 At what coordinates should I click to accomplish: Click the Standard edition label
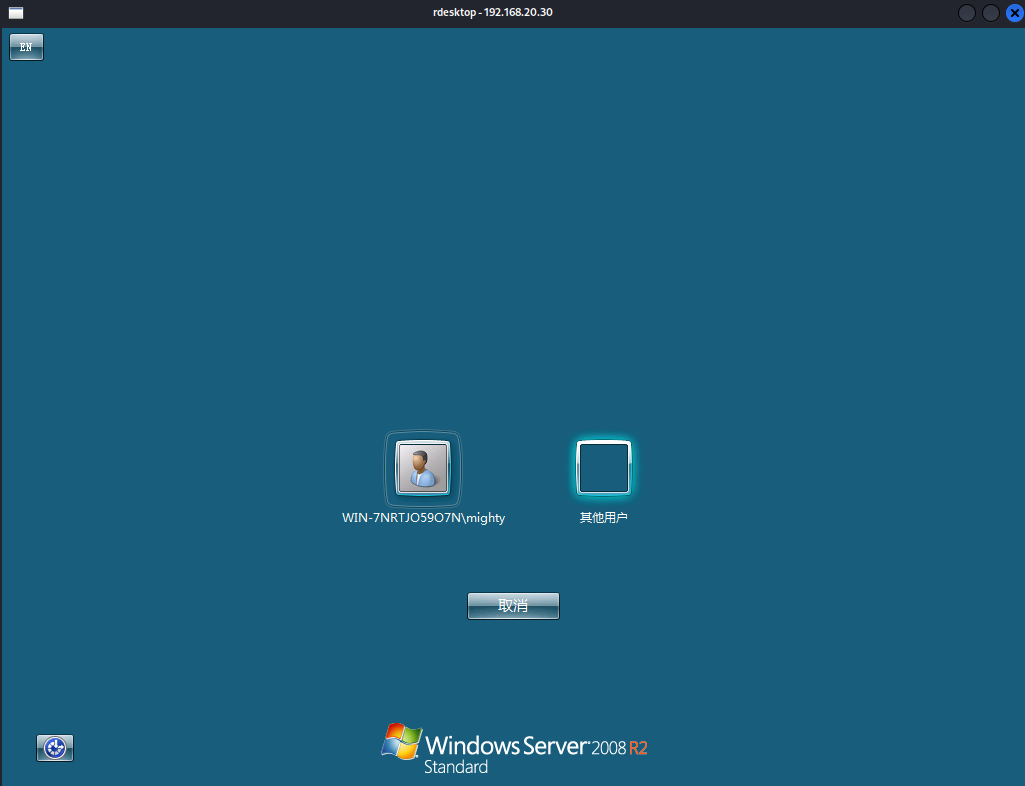[456, 768]
